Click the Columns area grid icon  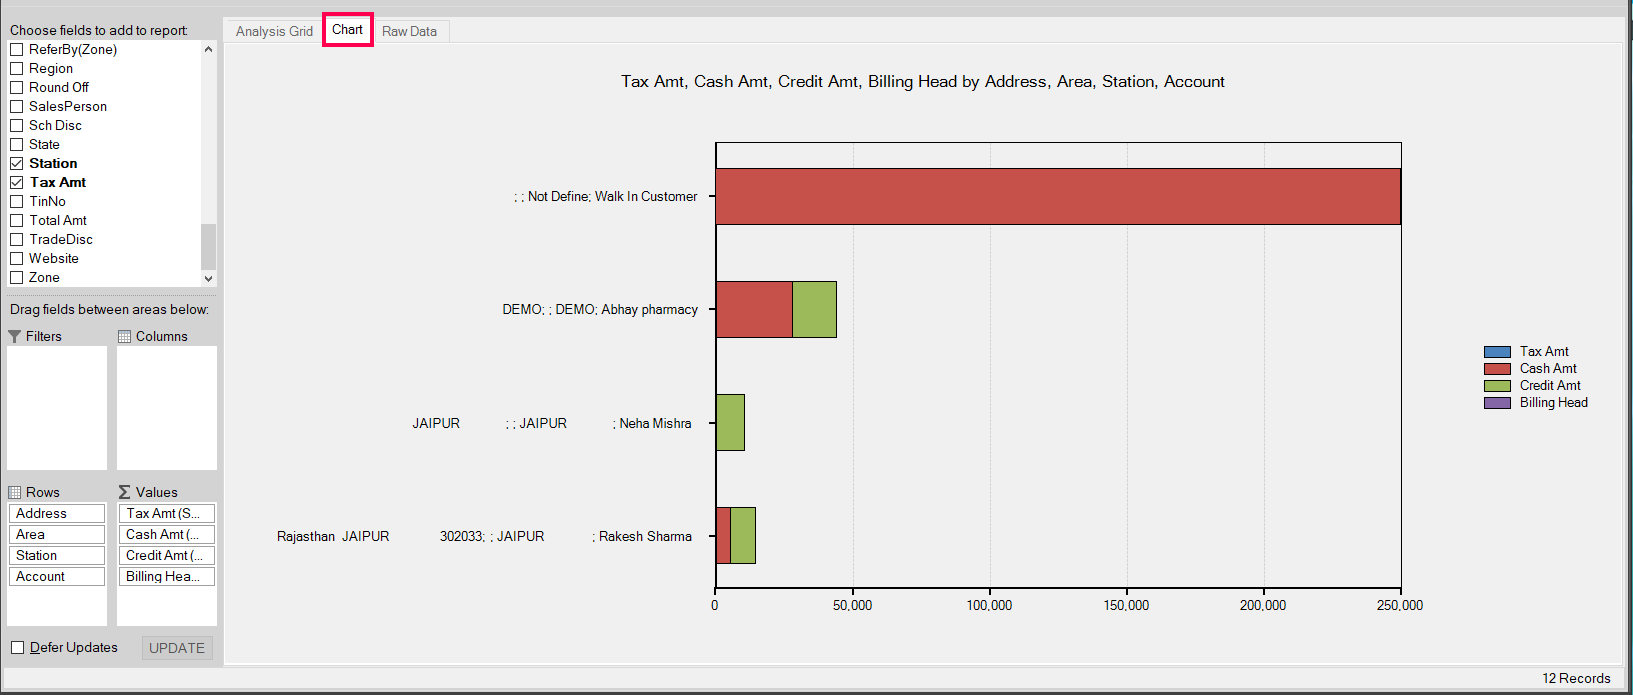point(125,337)
